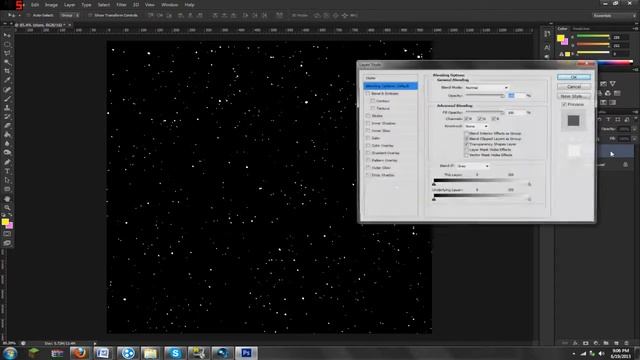Image resolution: width=640 pixels, height=360 pixels.
Task: Select the Pen tool
Action: pyautogui.click(x=7, y=162)
